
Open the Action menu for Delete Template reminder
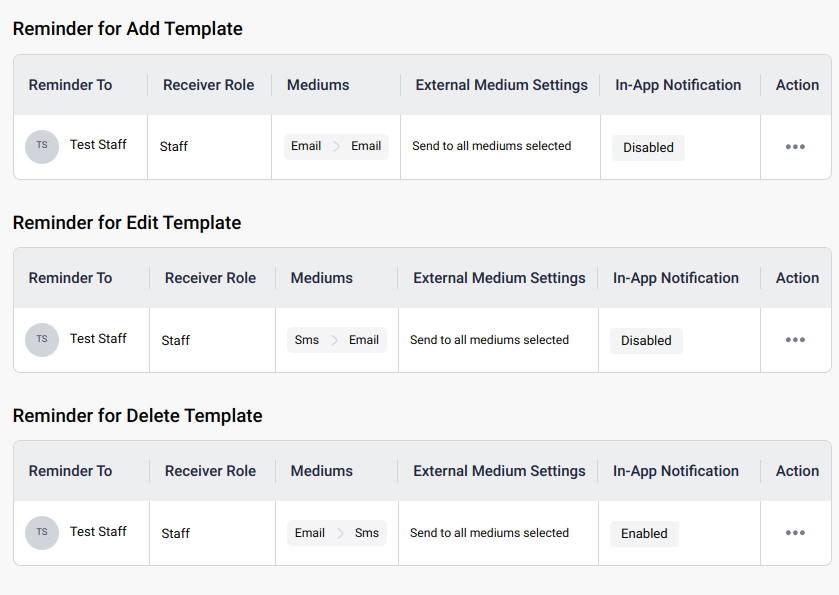coord(795,533)
